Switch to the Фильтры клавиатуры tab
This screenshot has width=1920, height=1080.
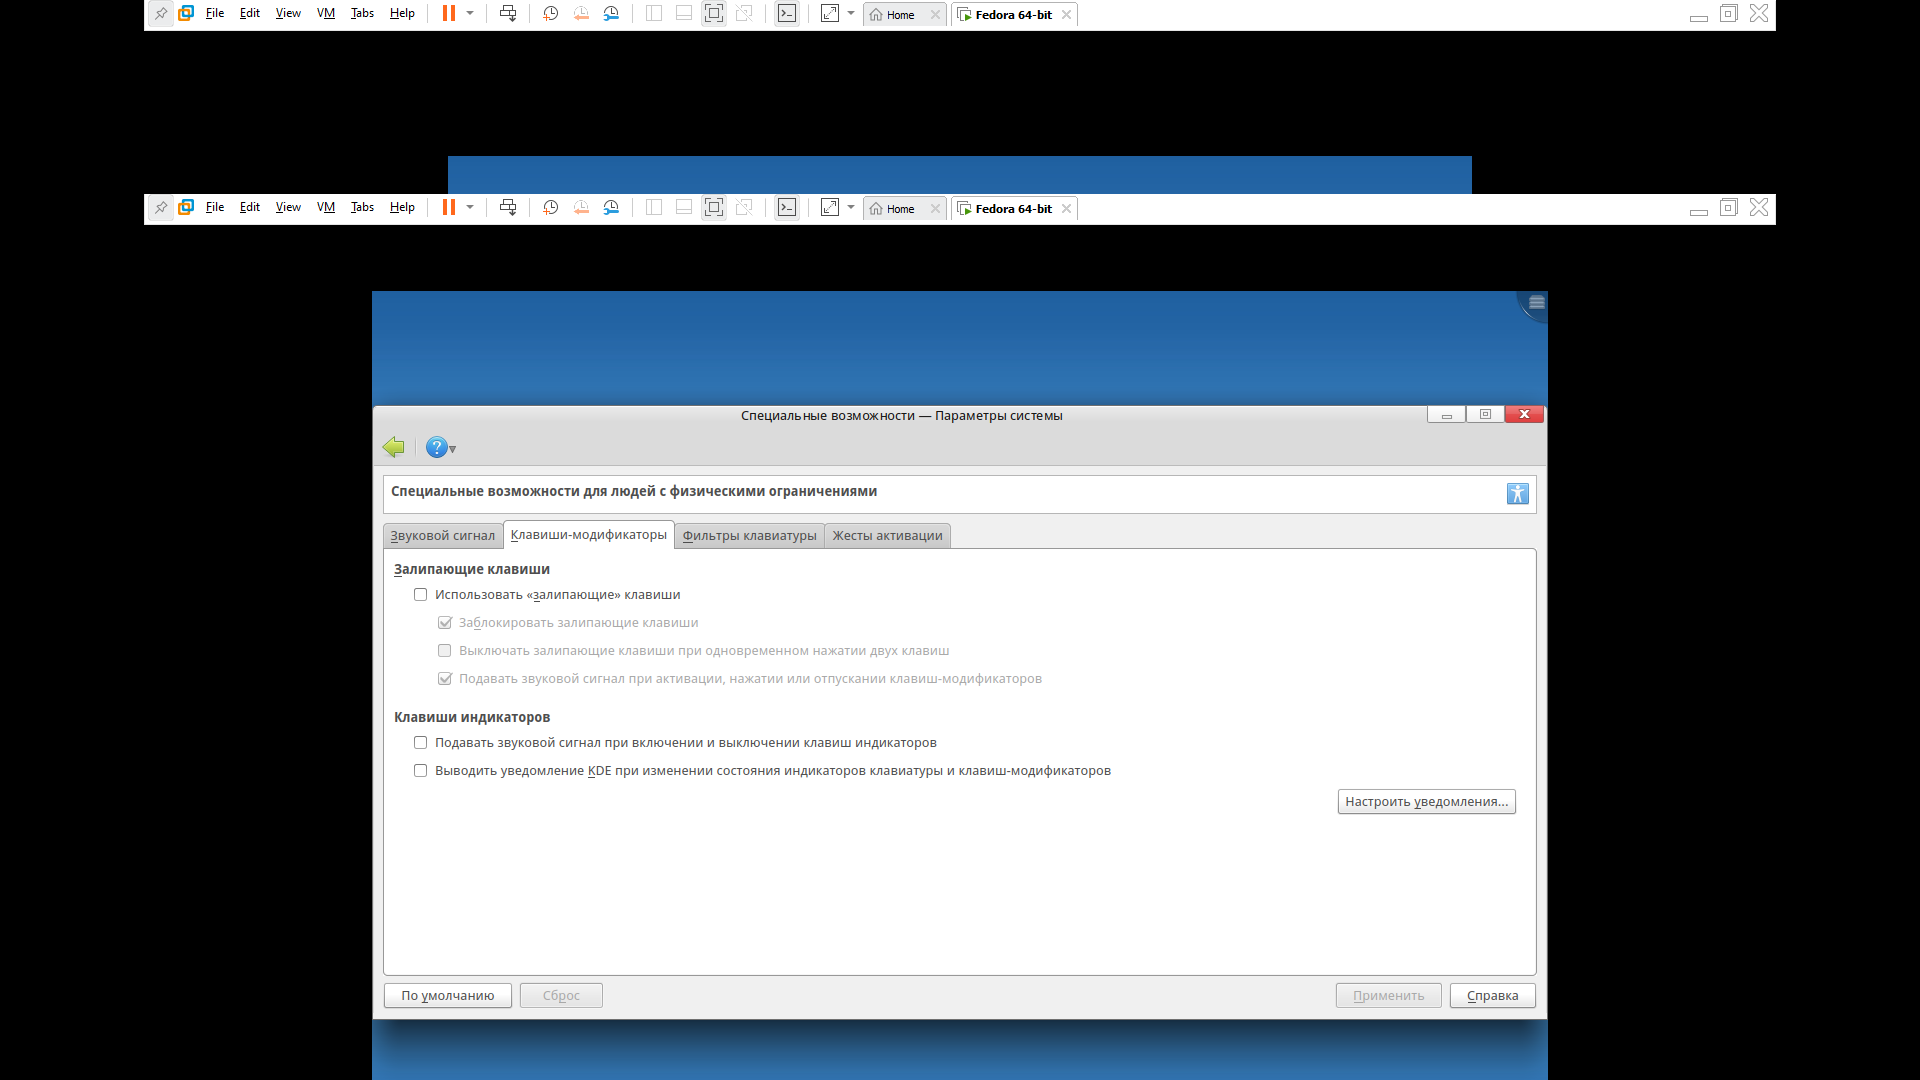click(x=749, y=536)
